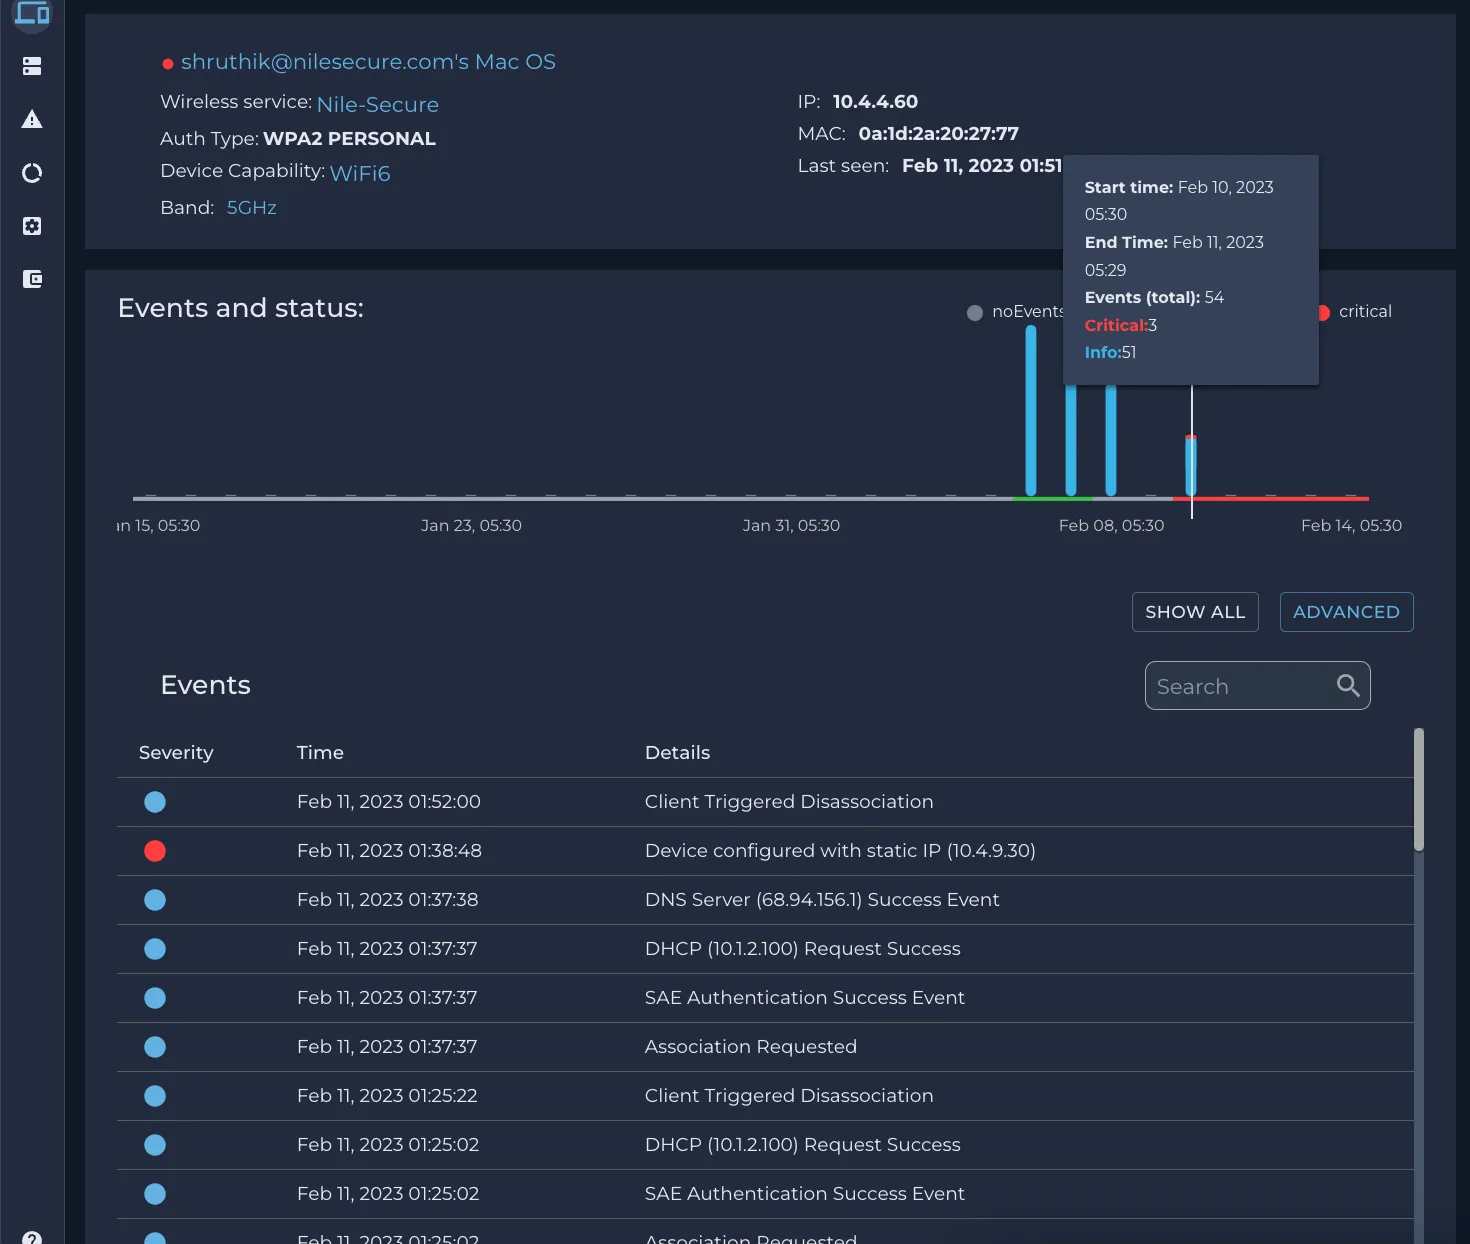Select the 01:25:02 DHCP Request Success row

pos(765,1145)
